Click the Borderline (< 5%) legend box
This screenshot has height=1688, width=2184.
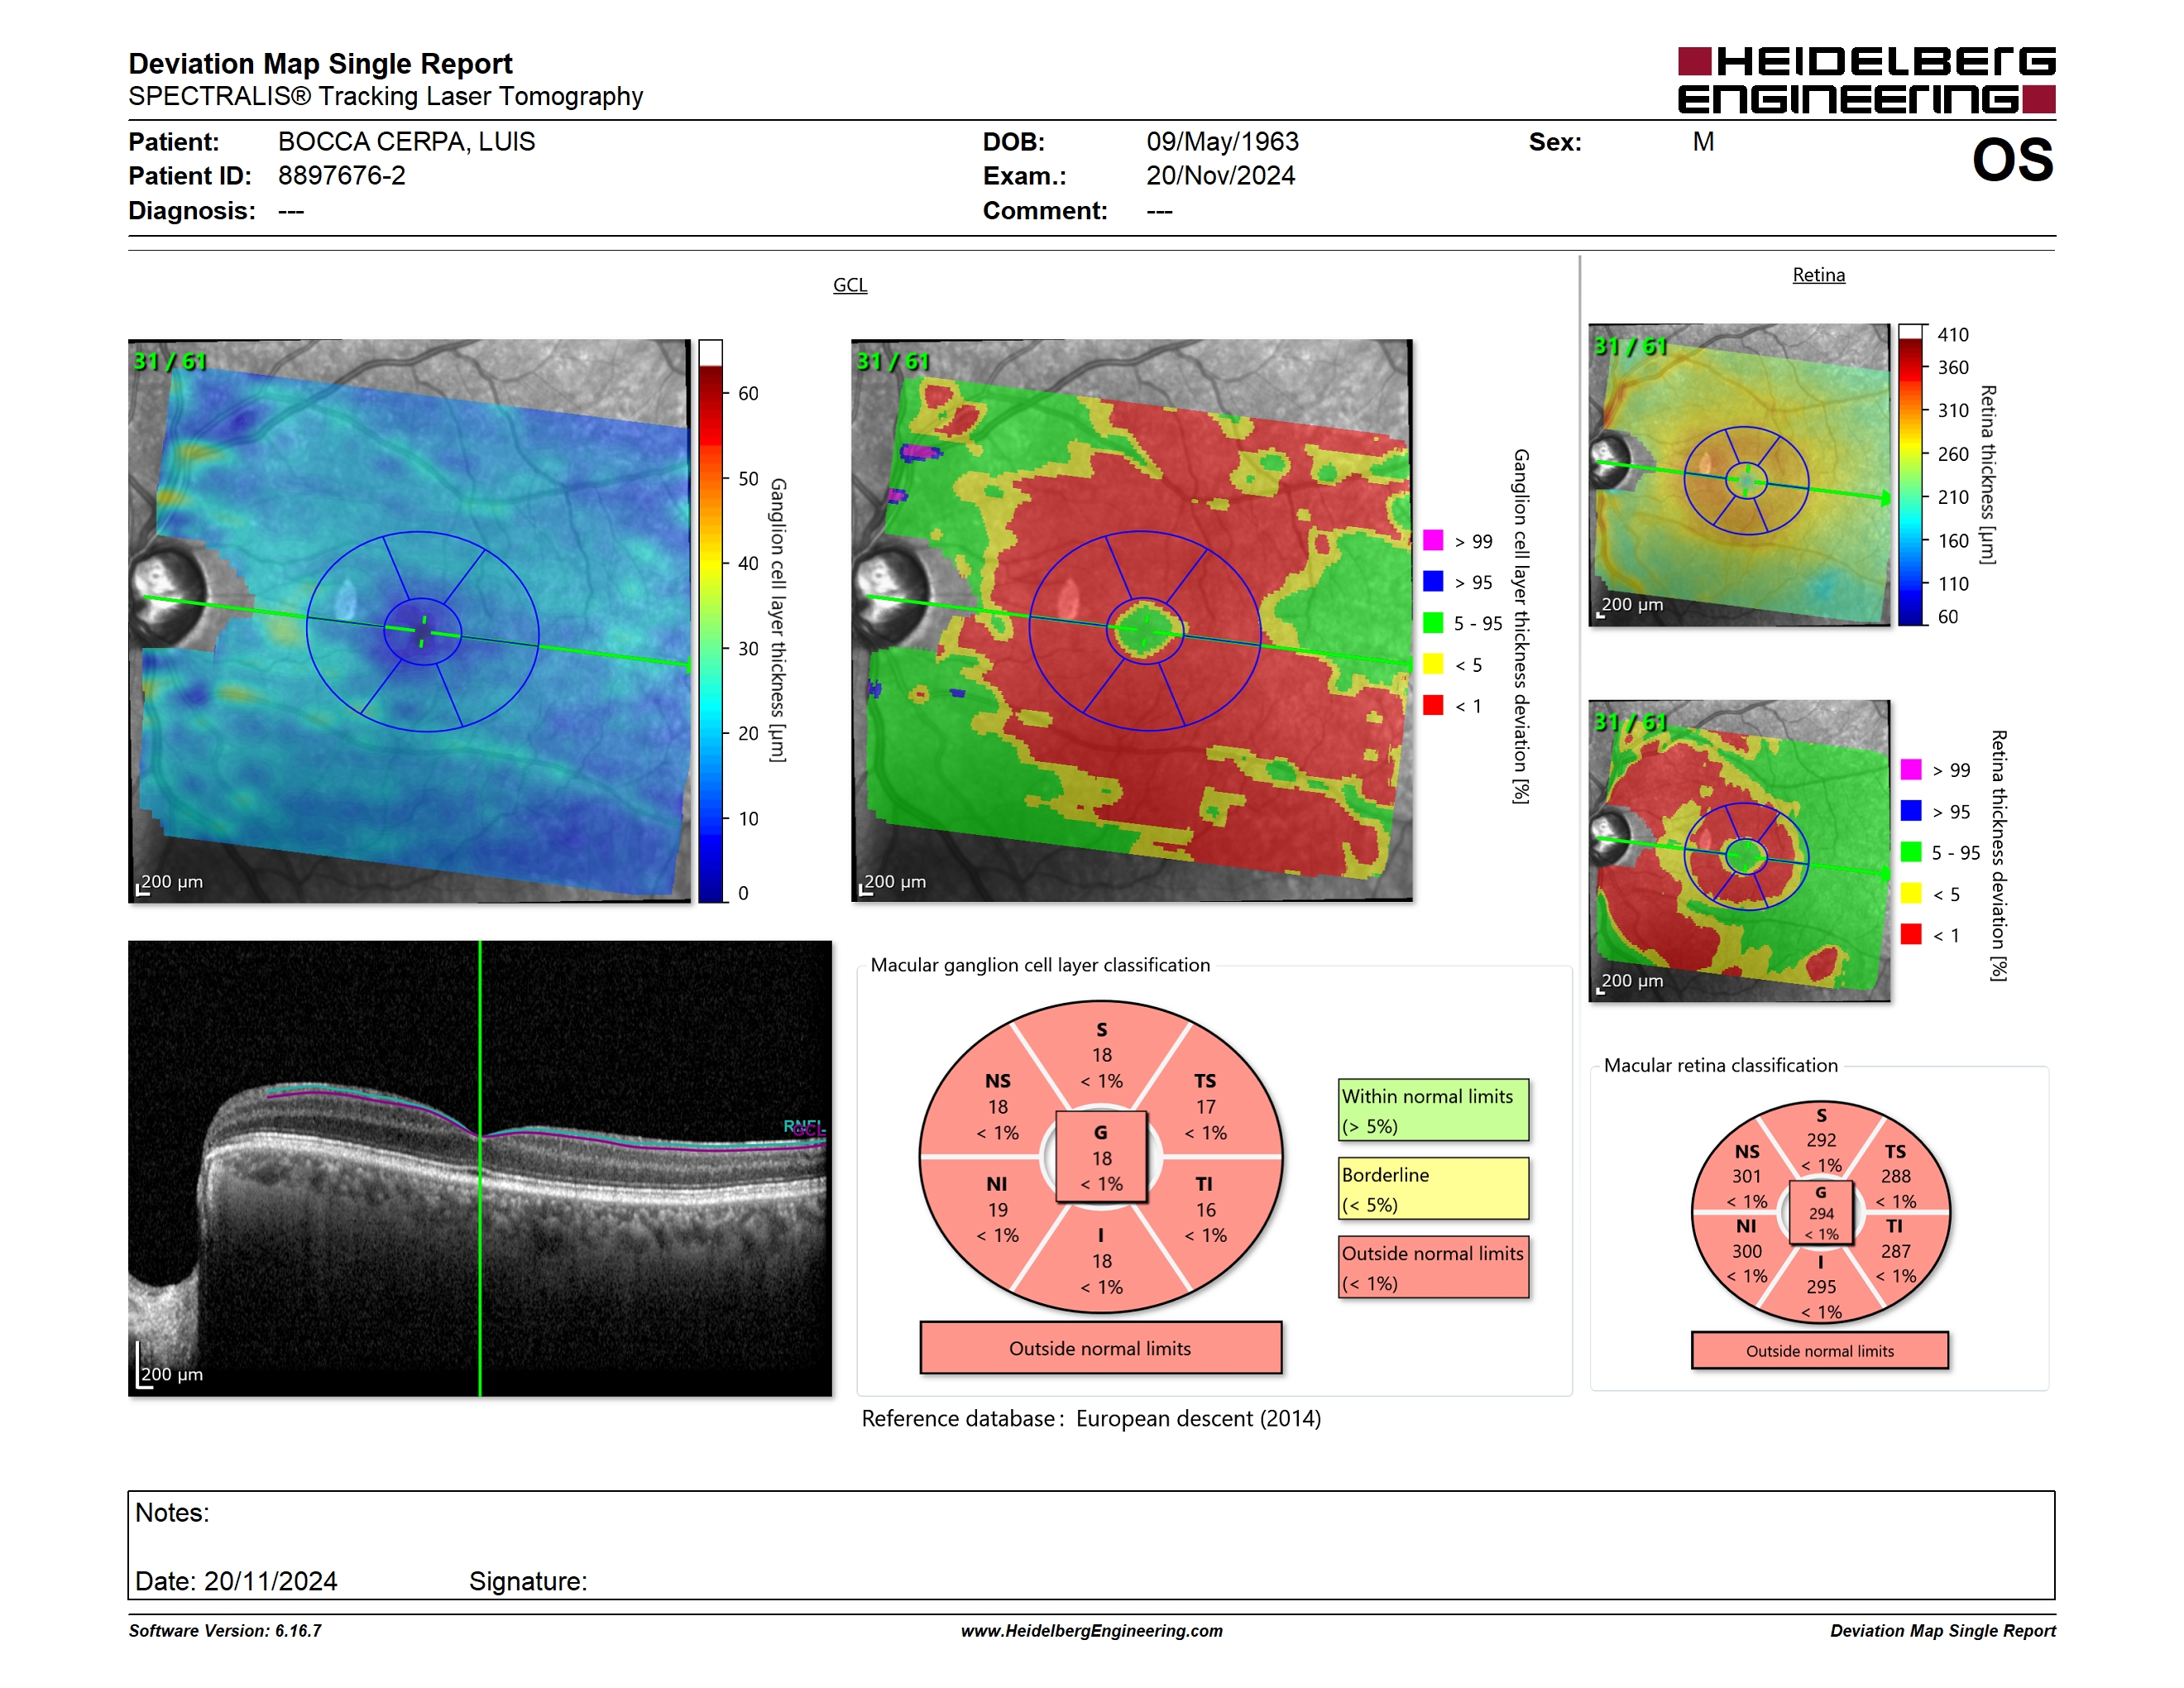tap(1433, 1188)
